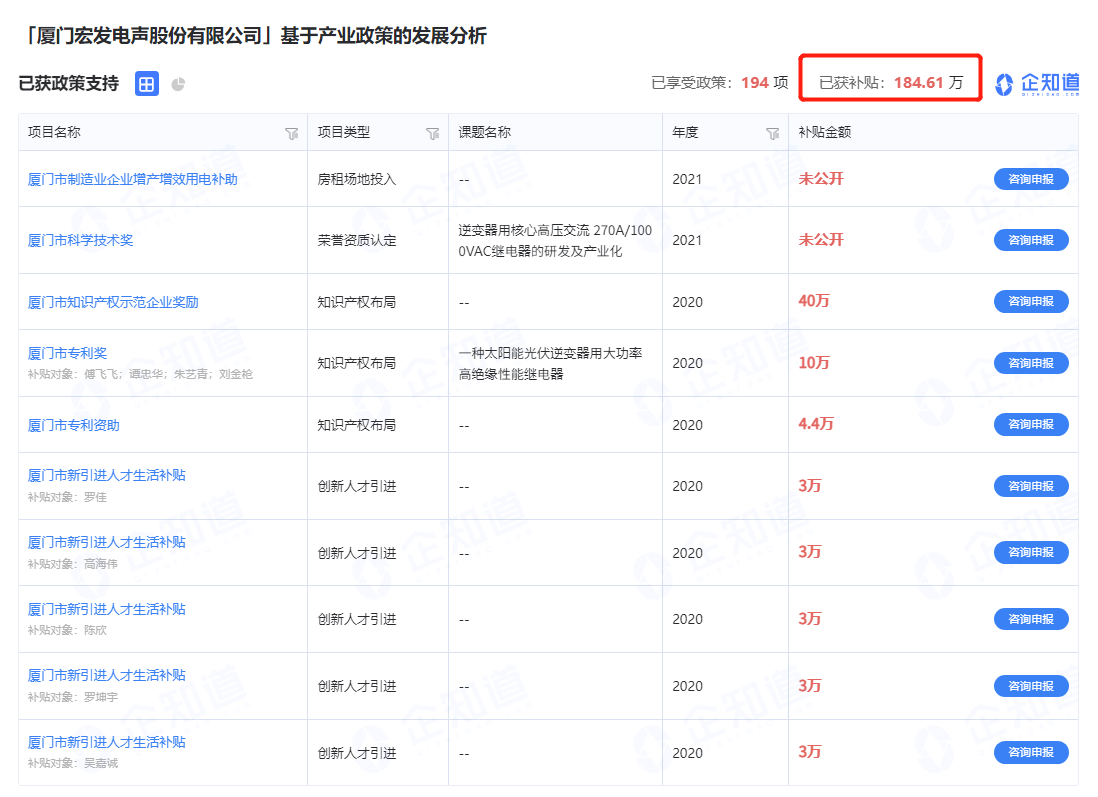Select 未公开 in the 厦门市科学技术奖 row
The height and width of the screenshot is (797, 1098).
[x=821, y=240]
